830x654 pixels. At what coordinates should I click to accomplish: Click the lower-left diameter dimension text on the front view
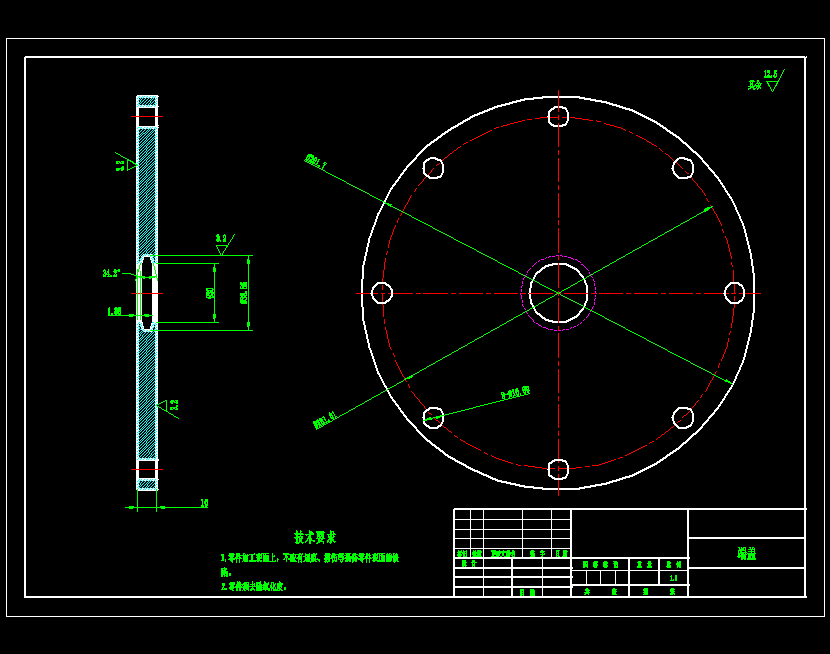click(325, 420)
